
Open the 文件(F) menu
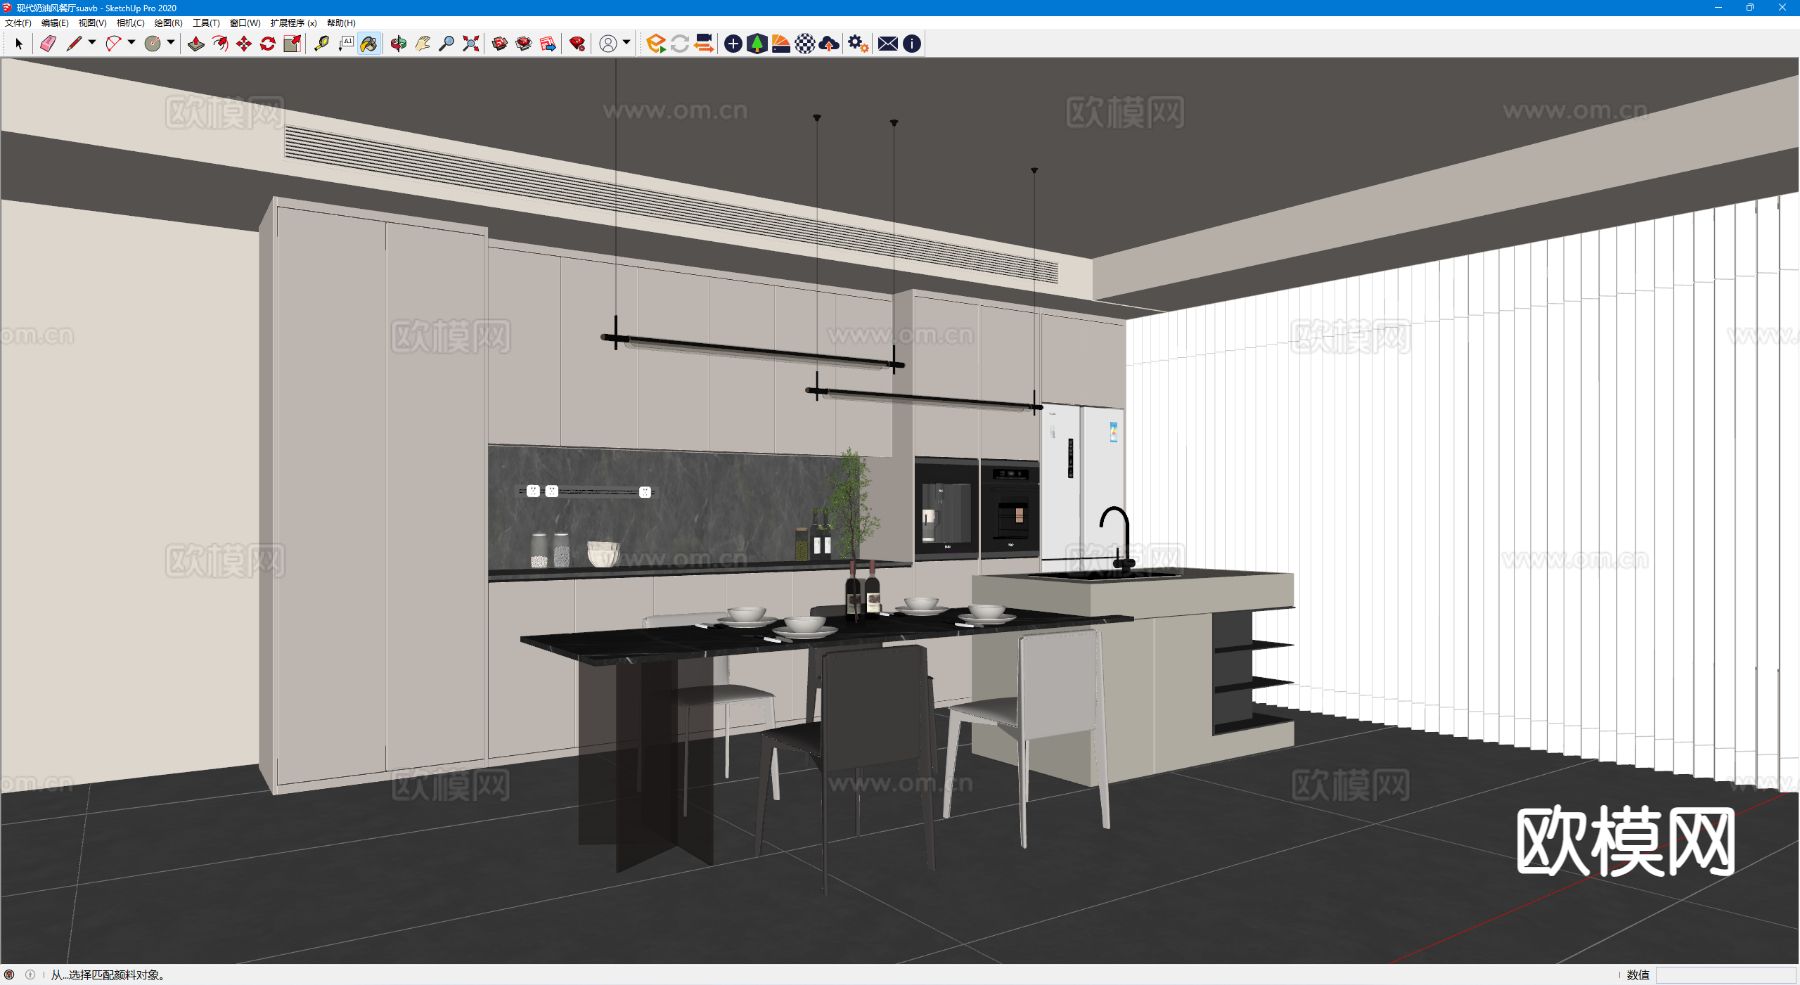(x=18, y=23)
